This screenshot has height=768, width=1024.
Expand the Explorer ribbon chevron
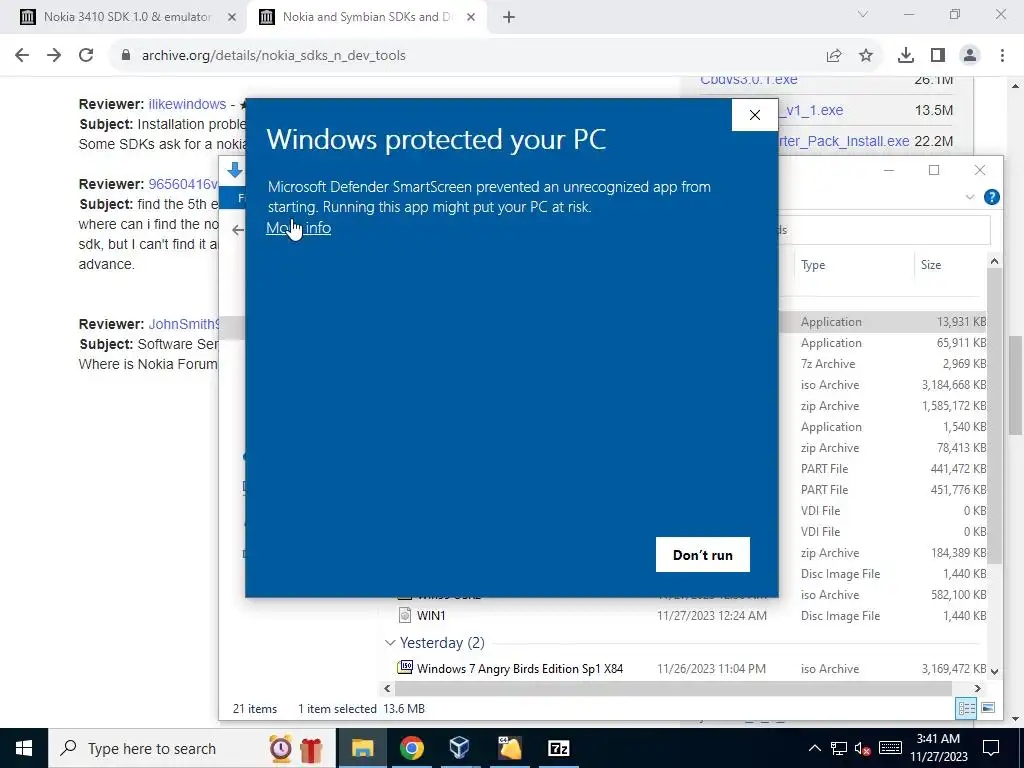coord(970,197)
